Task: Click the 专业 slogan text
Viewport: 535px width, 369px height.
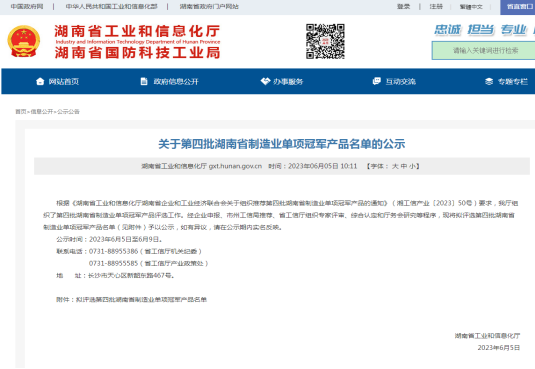Action: [514, 30]
